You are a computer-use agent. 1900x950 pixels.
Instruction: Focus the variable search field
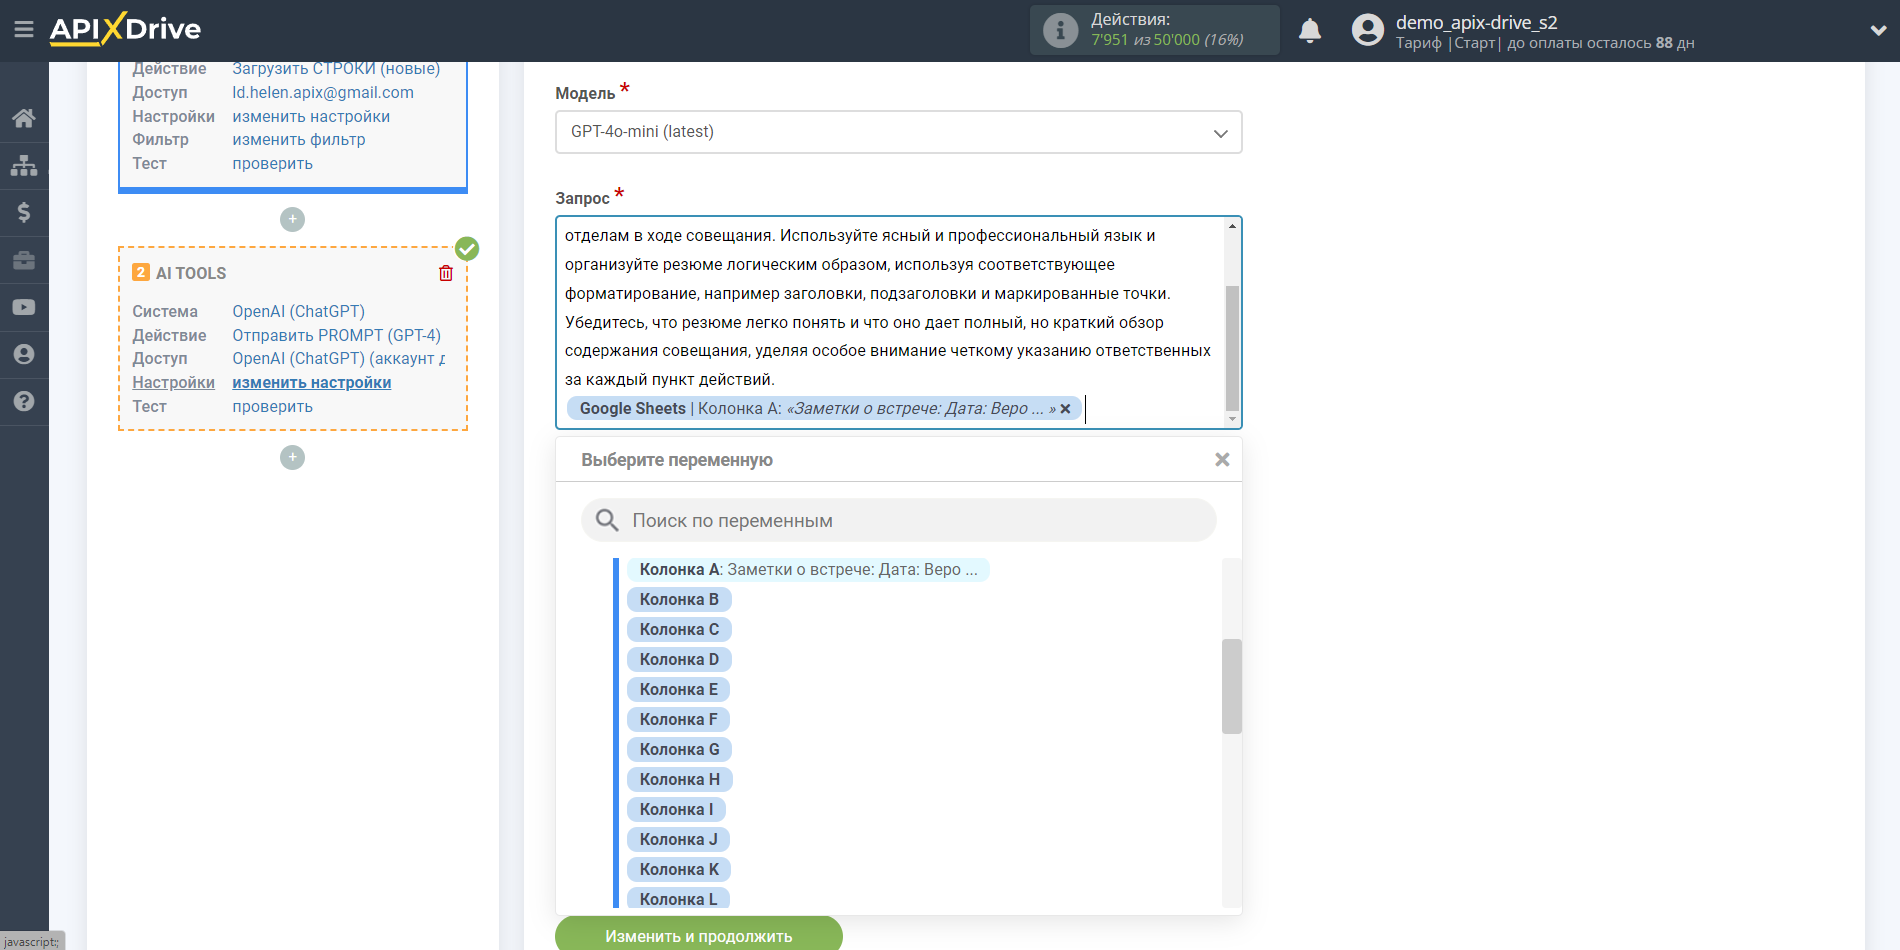click(898, 520)
